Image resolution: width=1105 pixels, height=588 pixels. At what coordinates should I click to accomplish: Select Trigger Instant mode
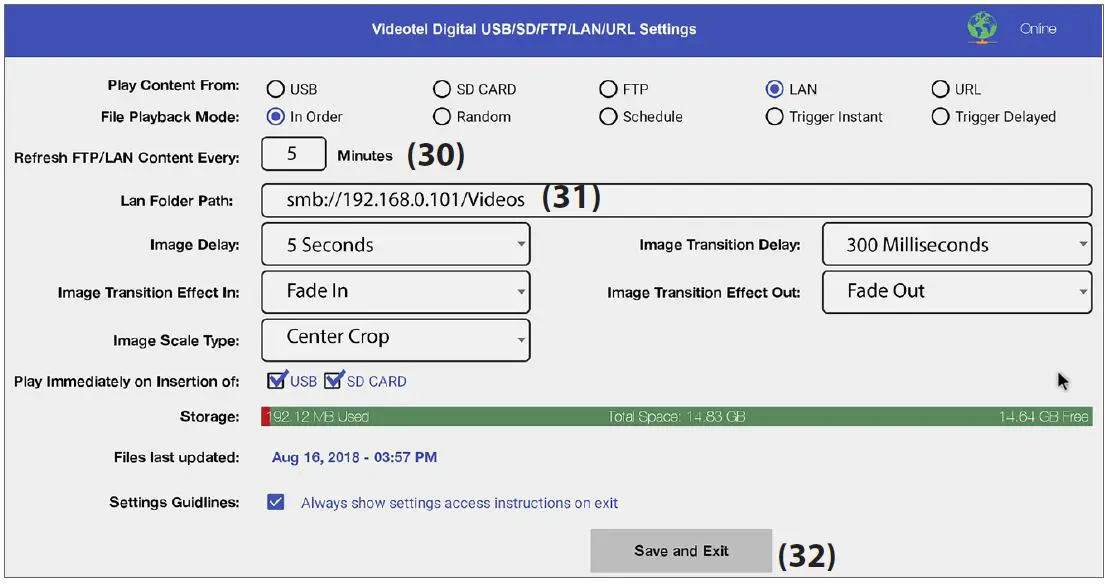pos(775,116)
